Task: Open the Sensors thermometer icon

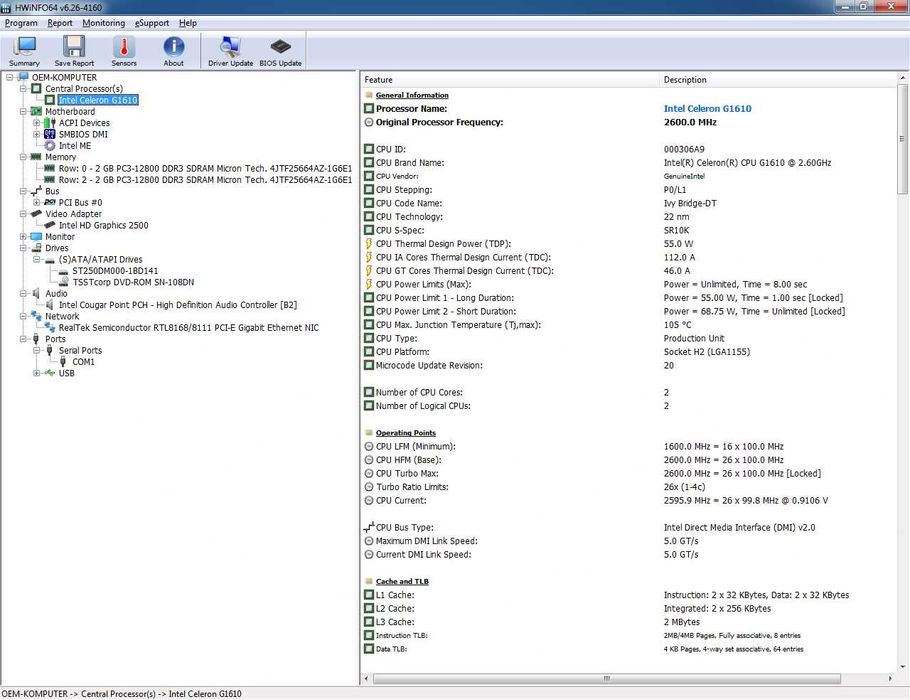Action: [124, 51]
